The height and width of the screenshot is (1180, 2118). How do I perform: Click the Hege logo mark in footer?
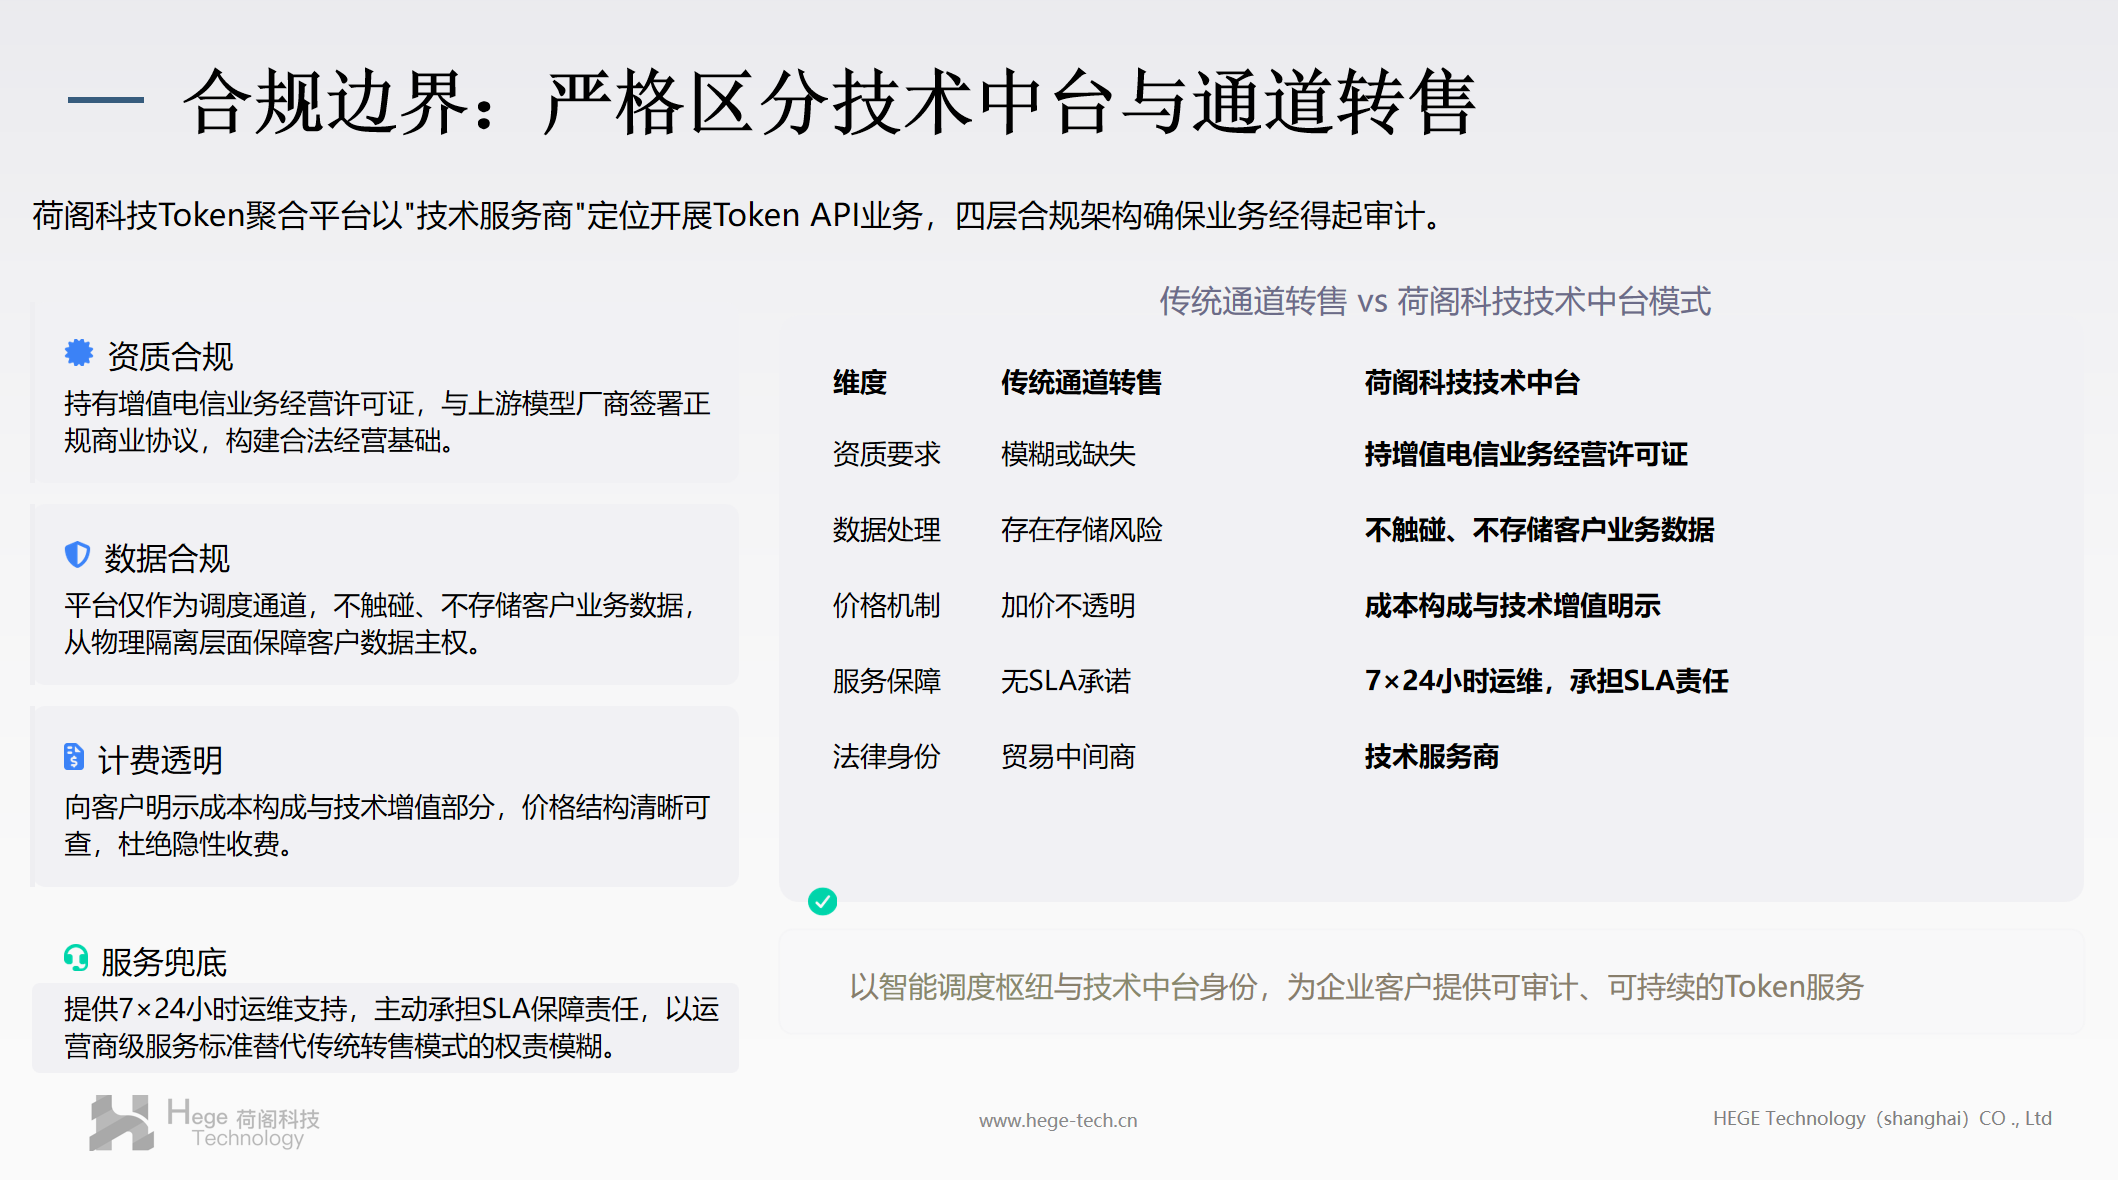pos(121,1123)
